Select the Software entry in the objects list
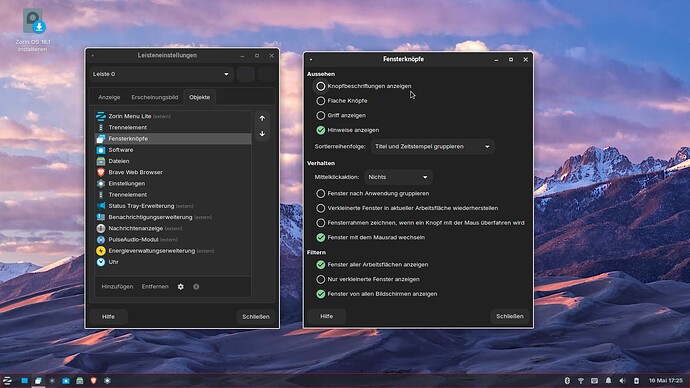690x388 pixels. 173,150
